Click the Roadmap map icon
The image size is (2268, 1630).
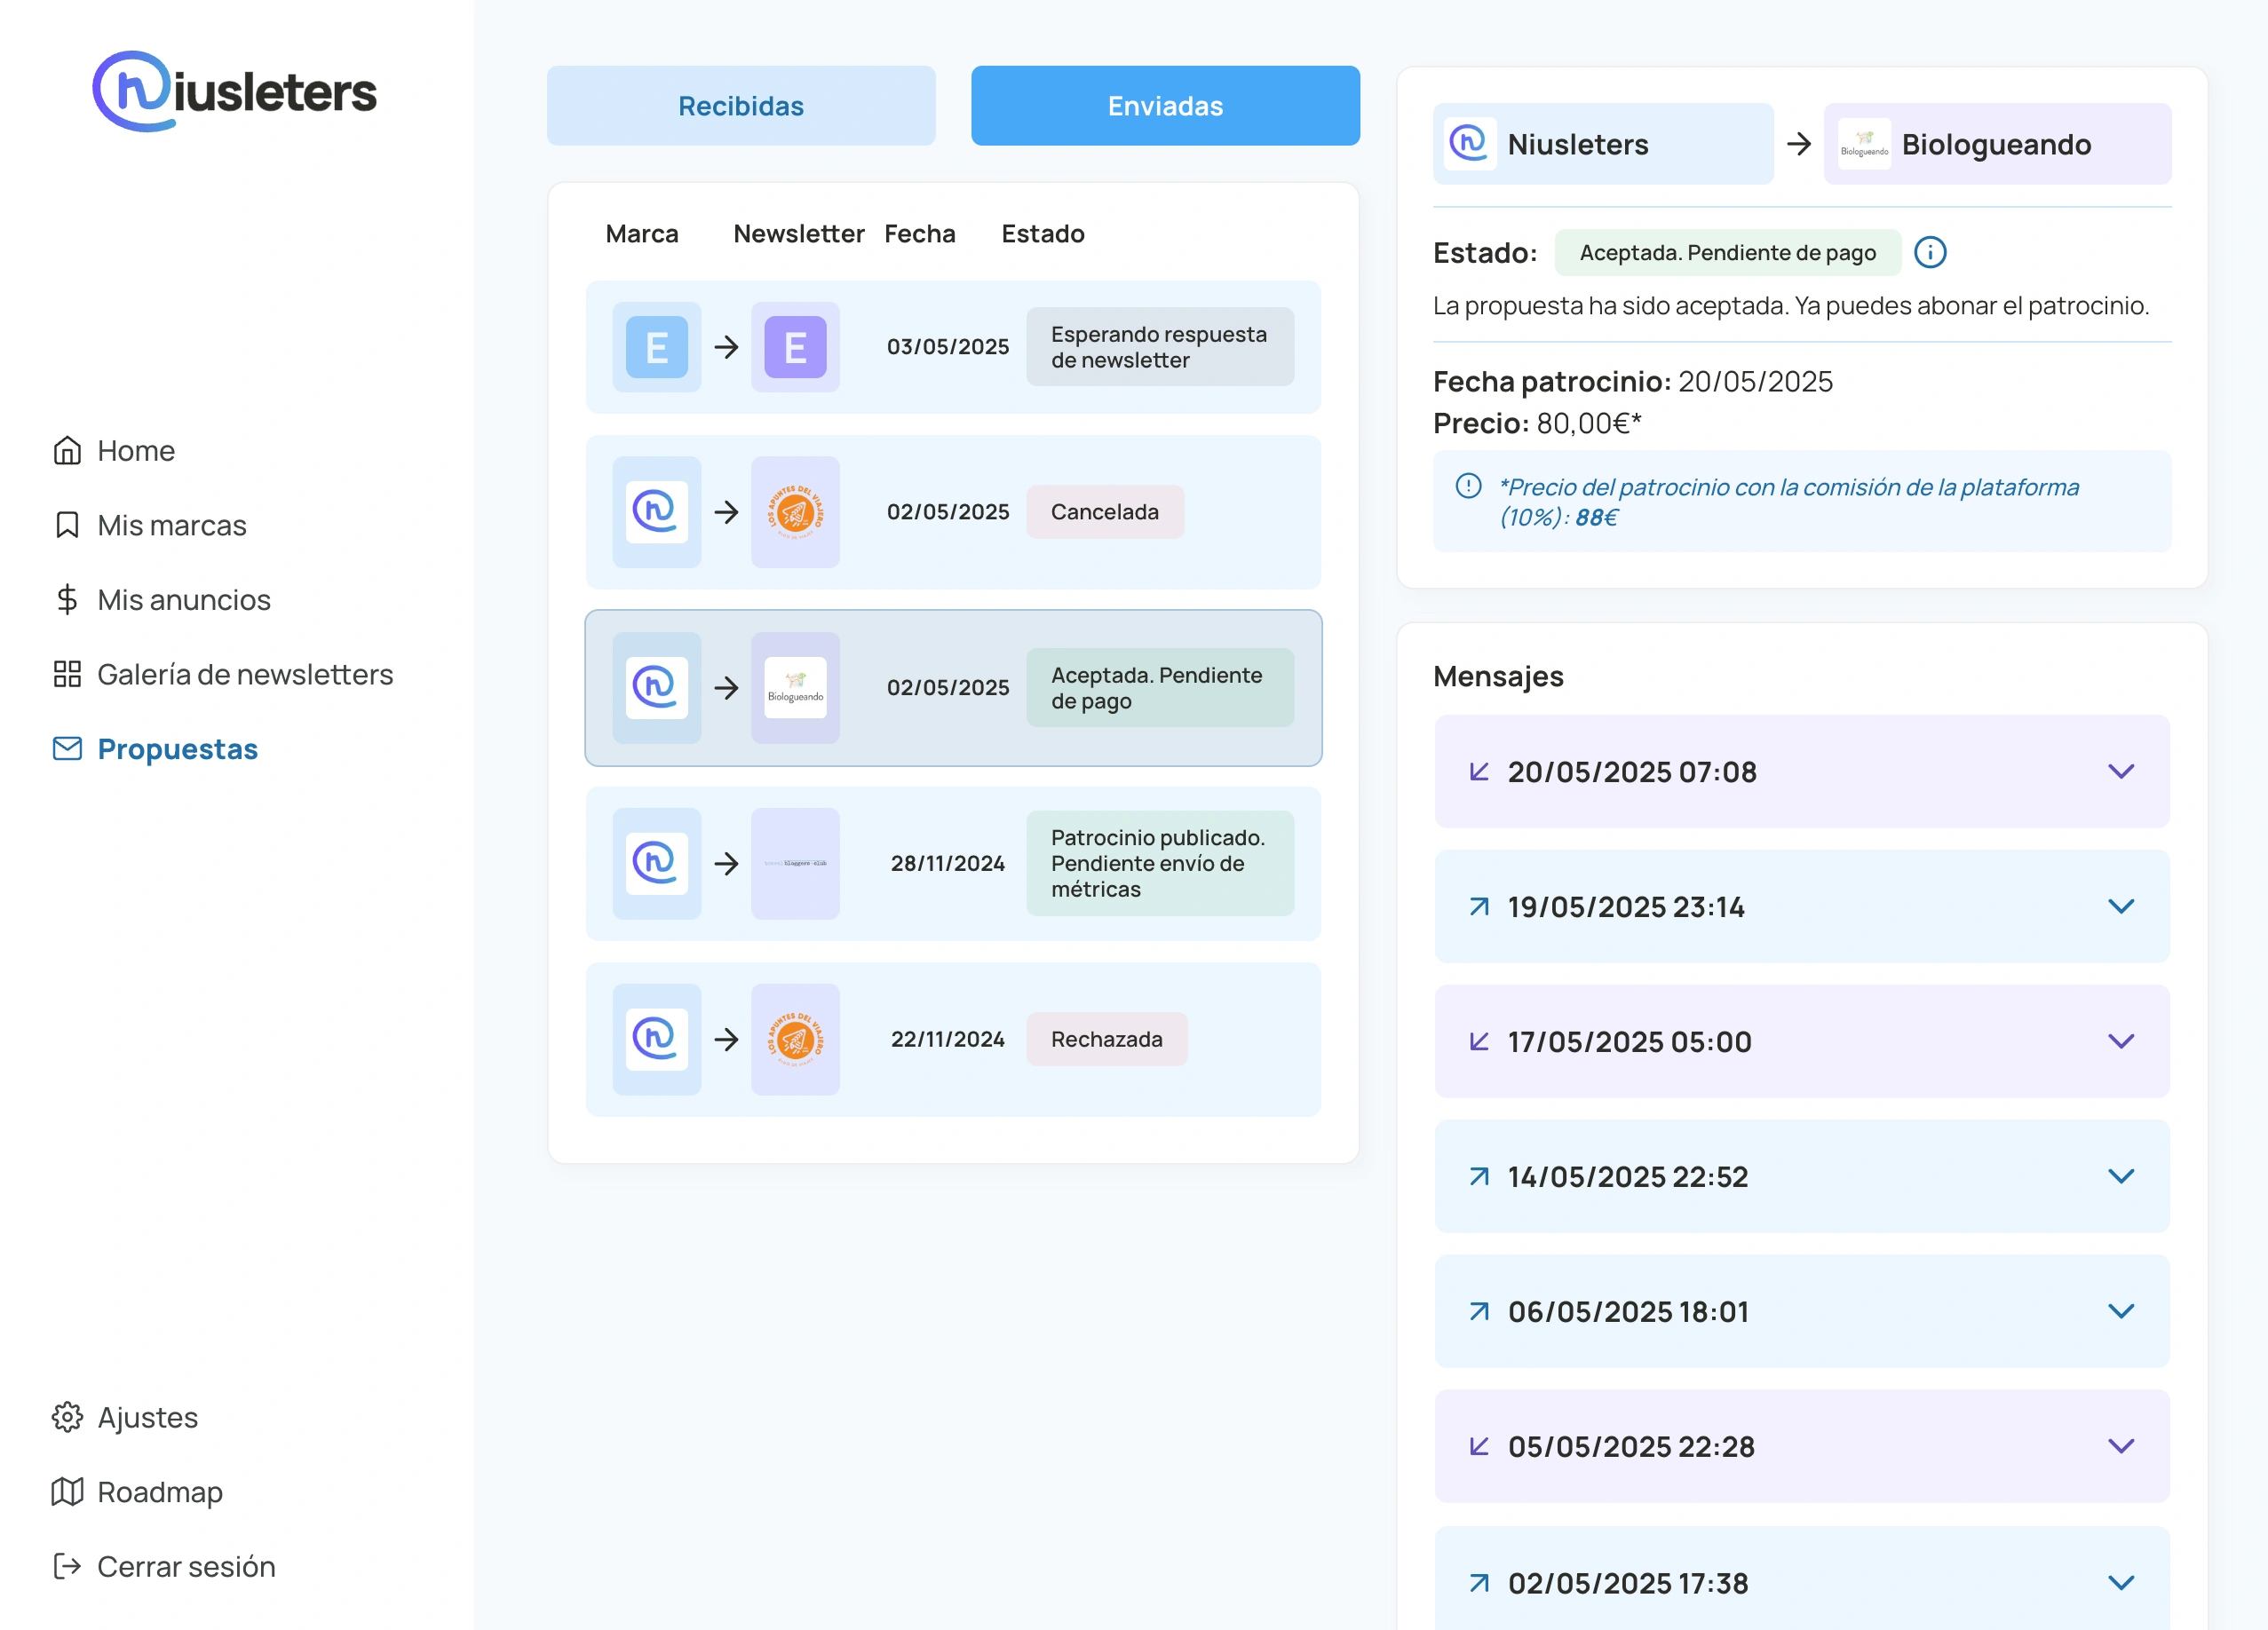coord(67,1492)
